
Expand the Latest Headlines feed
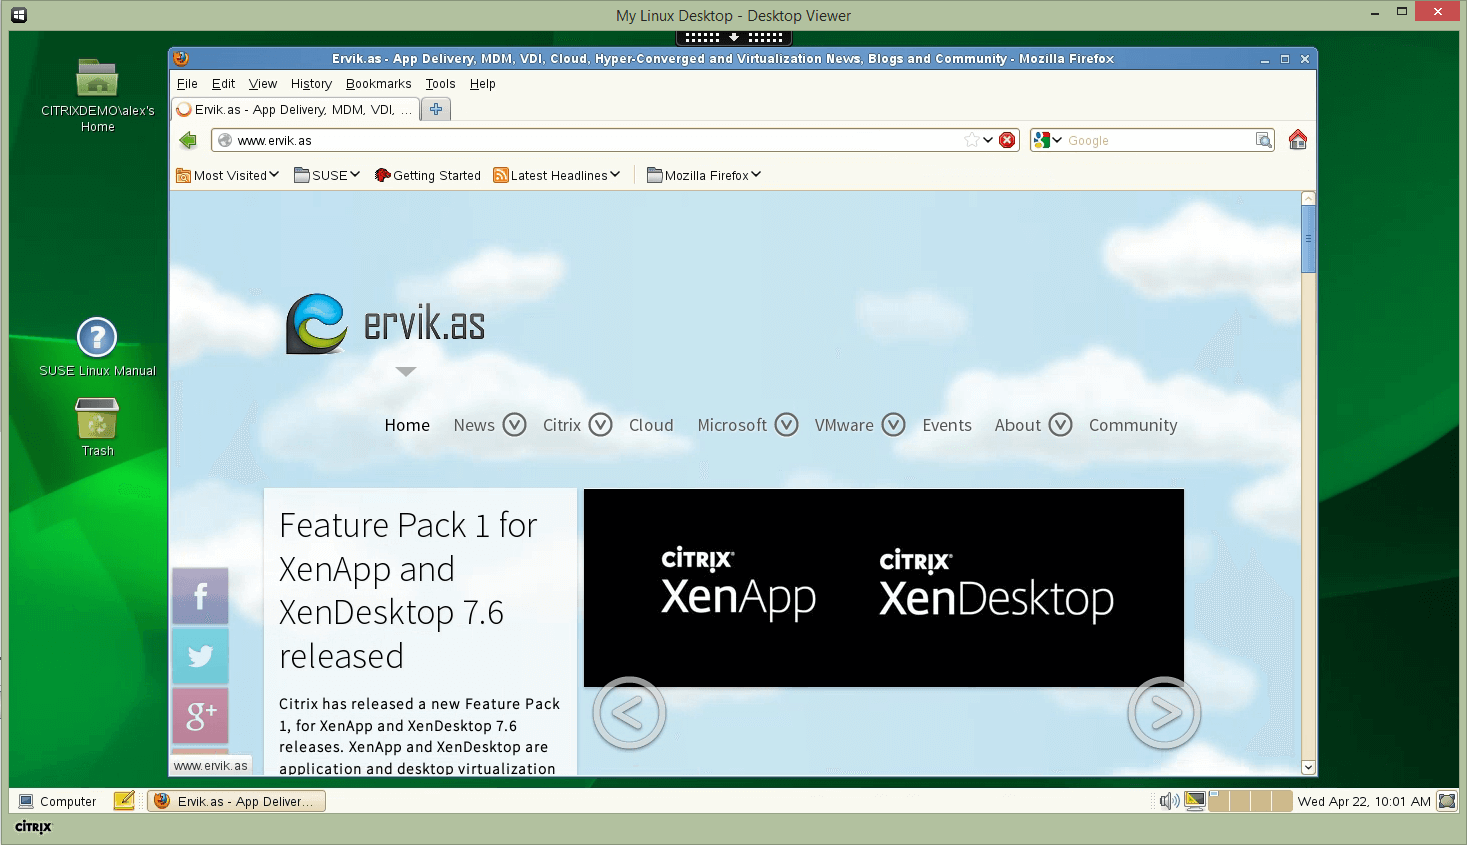click(x=557, y=175)
